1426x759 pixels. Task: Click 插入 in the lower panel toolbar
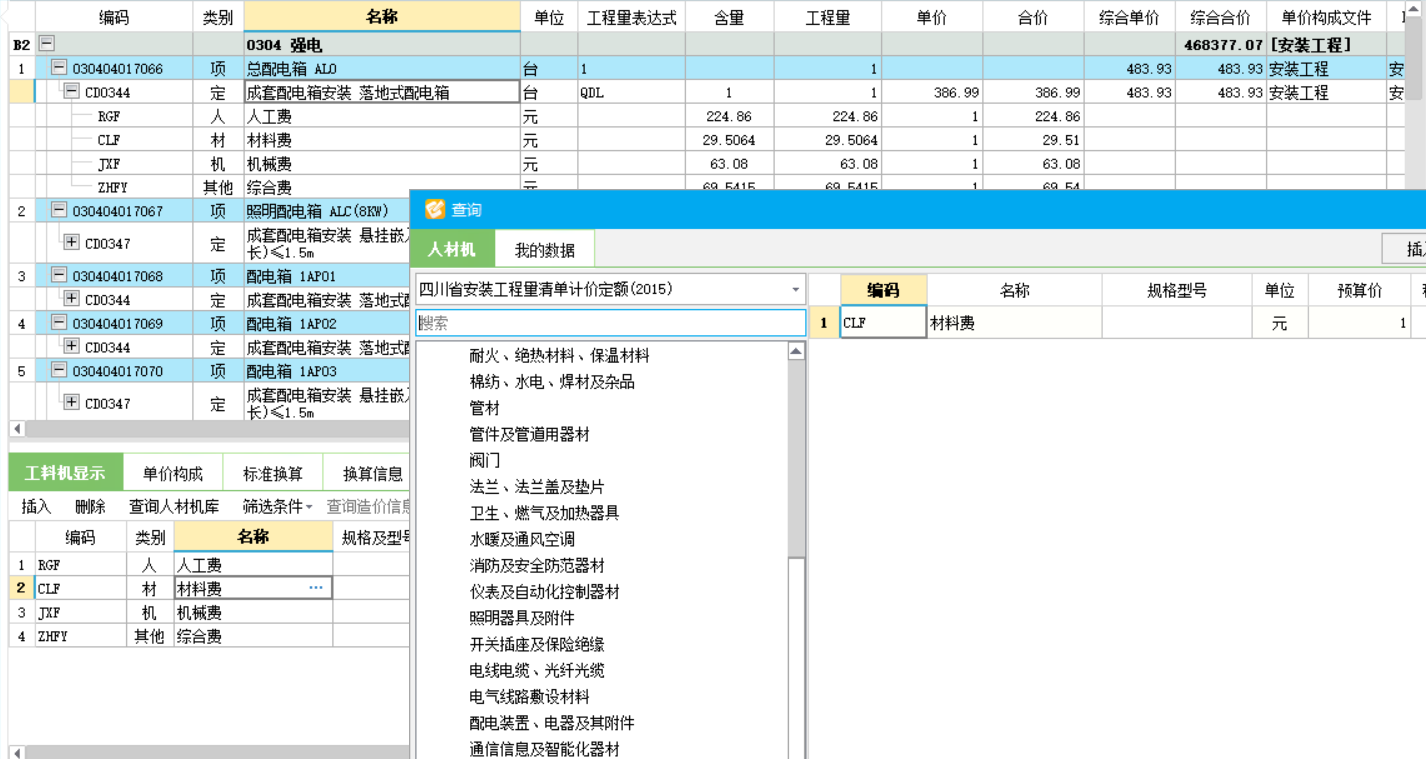pyautogui.click(x=36, y=507)
